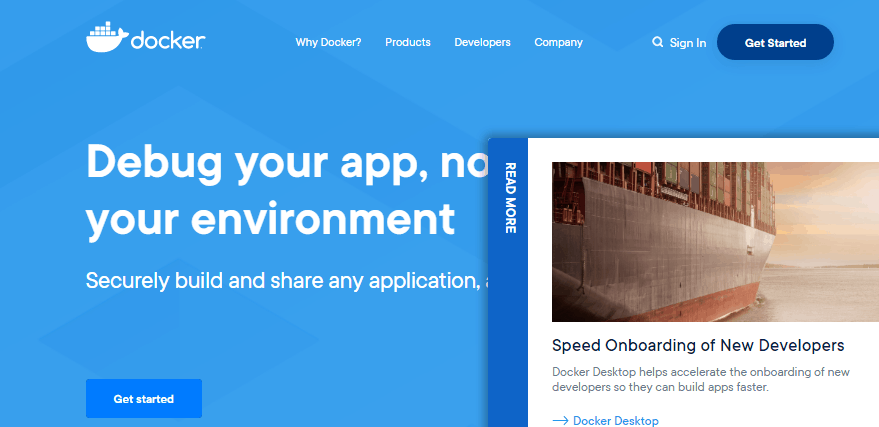Open the Products menu
879x427 pixels.
(408, 42)
